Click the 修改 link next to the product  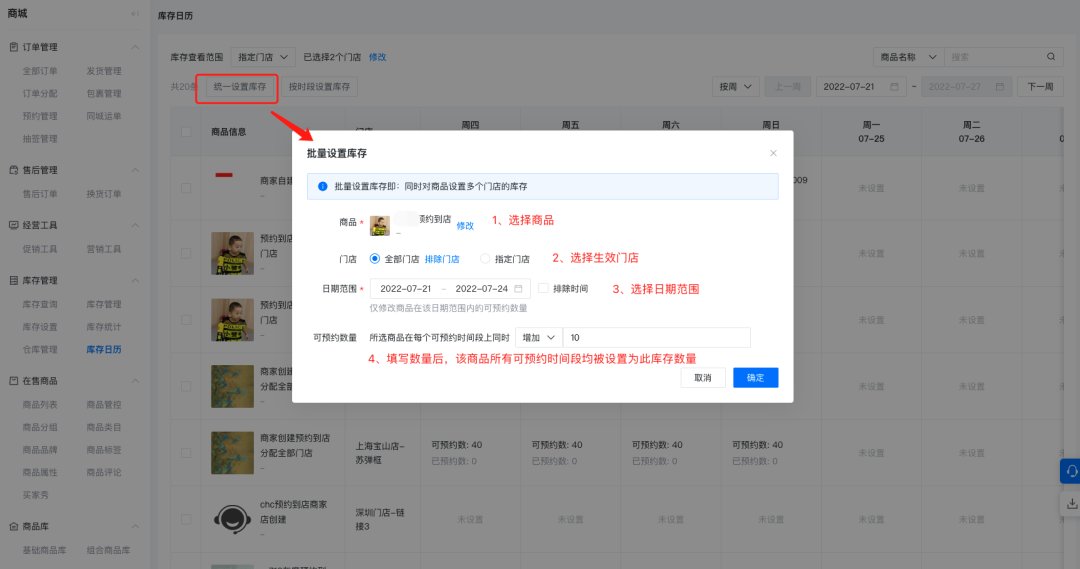click(465, 226)
